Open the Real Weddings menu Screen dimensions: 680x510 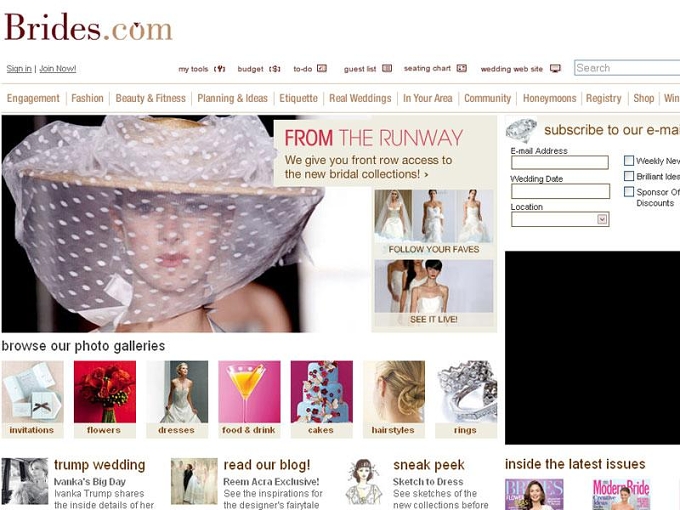(x=360, y=98)
